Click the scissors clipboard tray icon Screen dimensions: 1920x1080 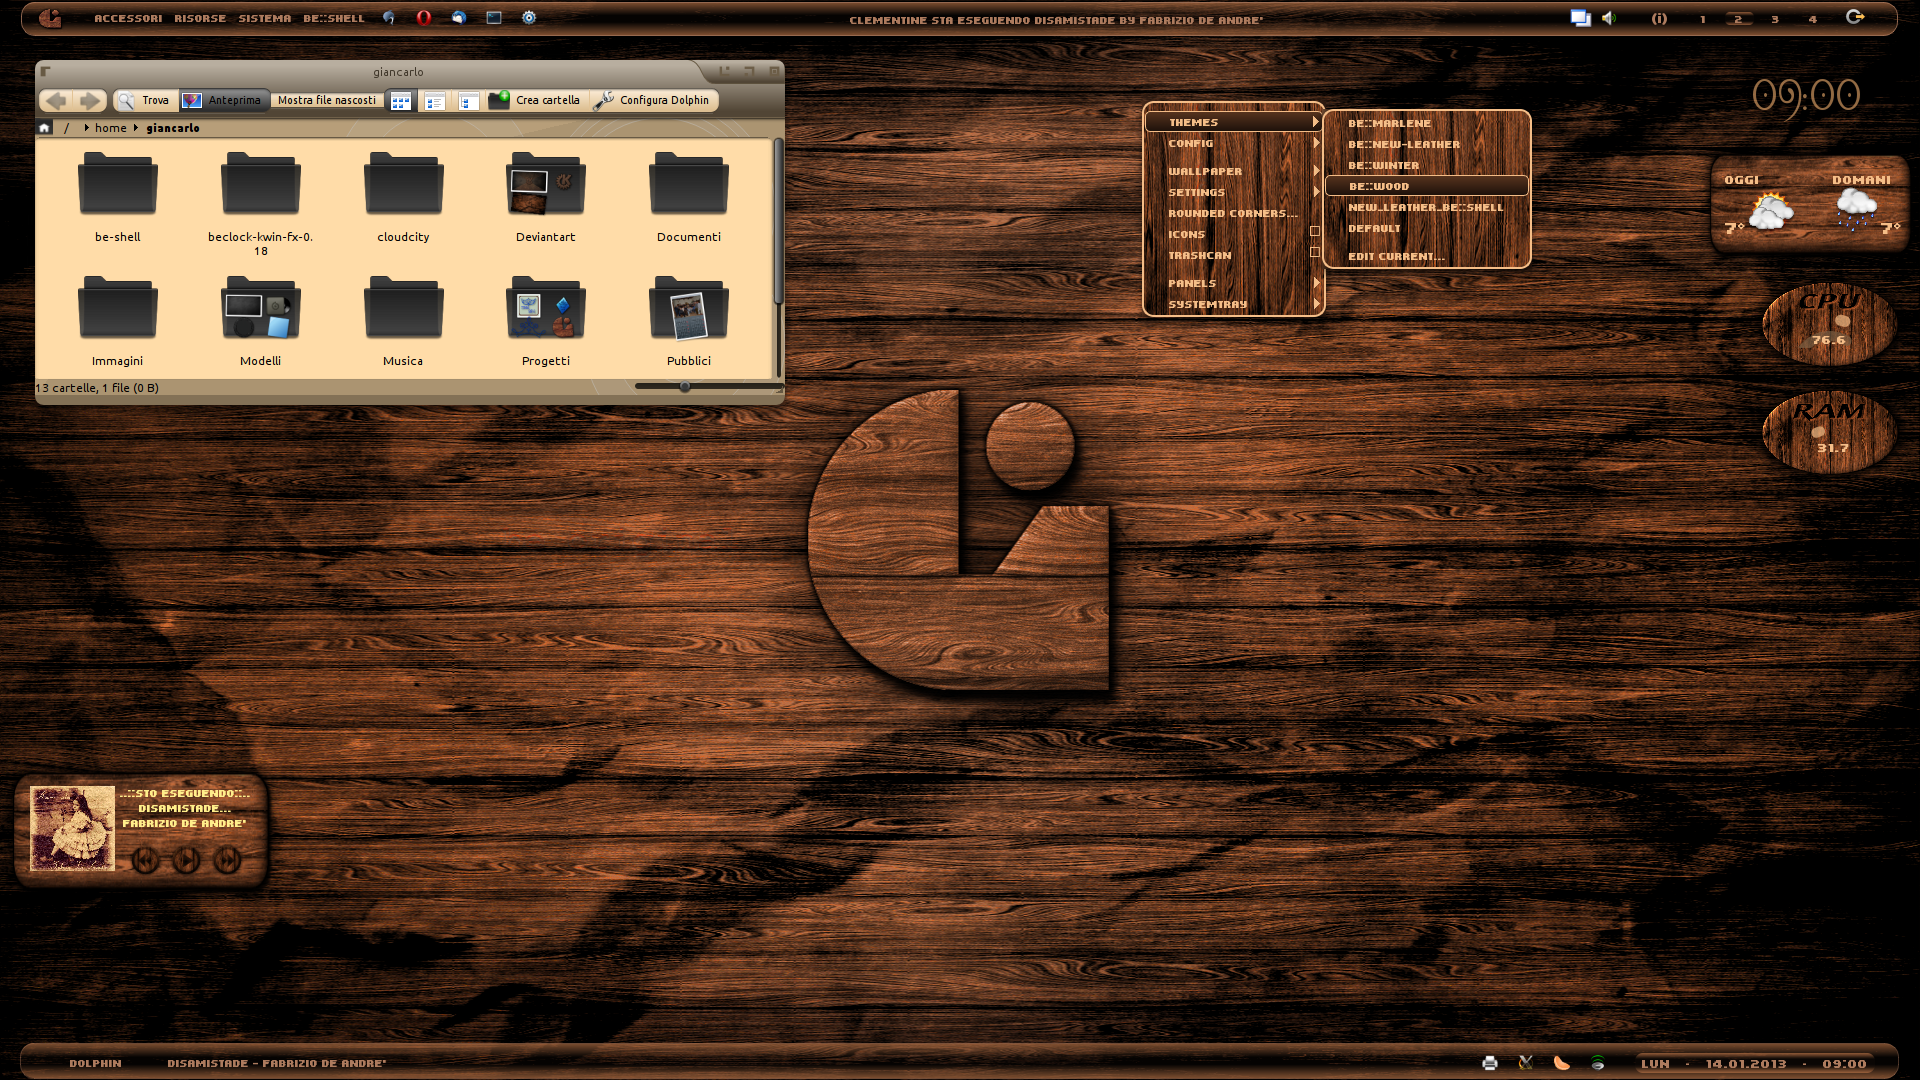point(1526,1063)
